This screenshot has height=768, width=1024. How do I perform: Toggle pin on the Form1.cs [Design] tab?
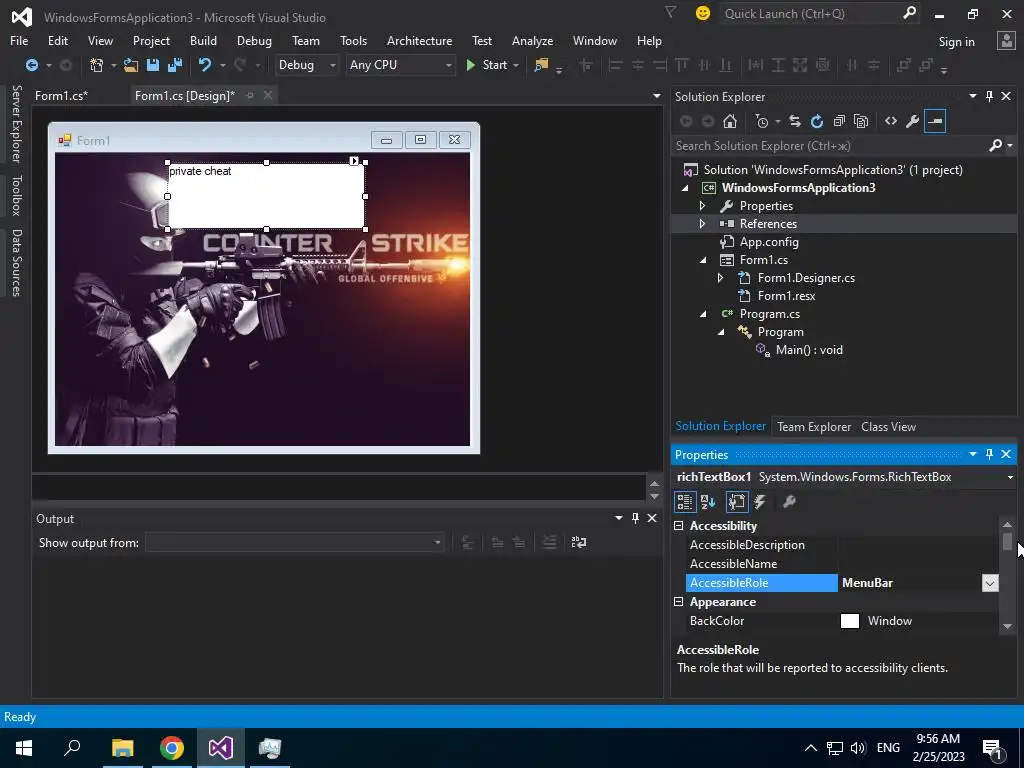click(250, 95)
